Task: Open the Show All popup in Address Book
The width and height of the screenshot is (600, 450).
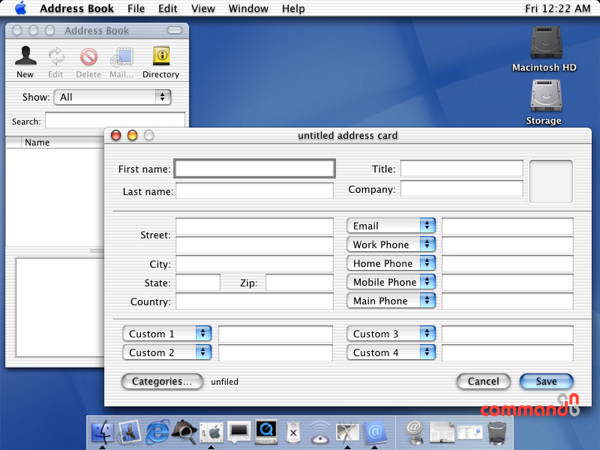Action: click(x=112, y=97)
